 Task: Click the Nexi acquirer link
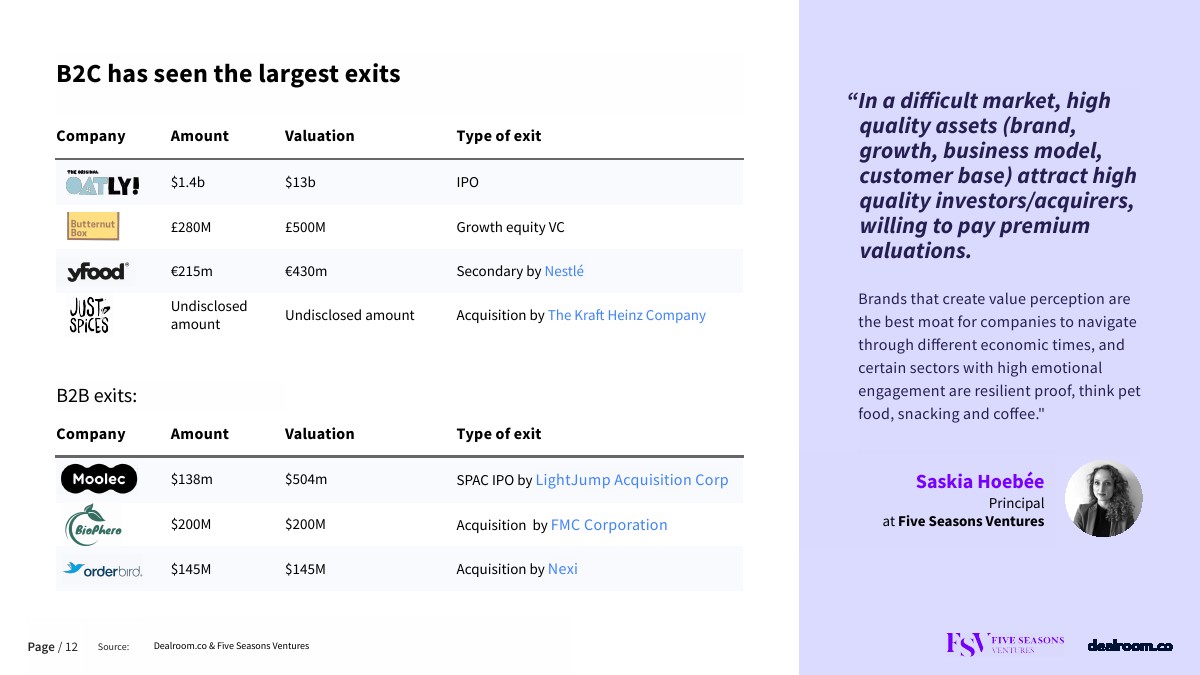click(x=563, y=569)
